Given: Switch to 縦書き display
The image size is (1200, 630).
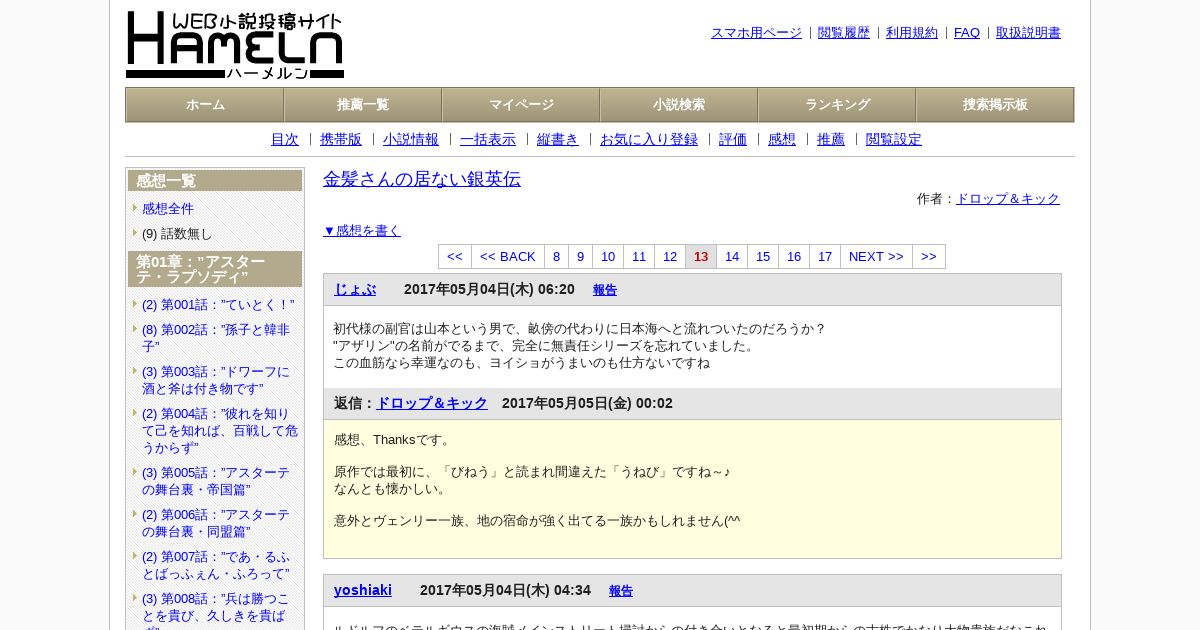Looking at the screenshot, I should tap(558, 140).
